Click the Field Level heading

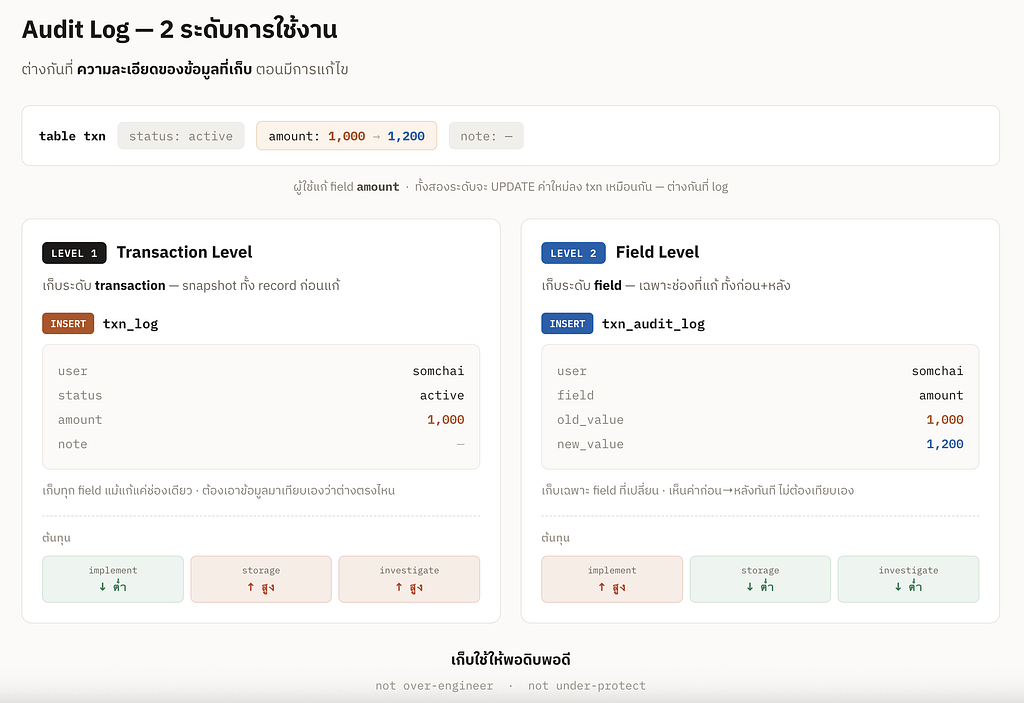tap(657, 252)
